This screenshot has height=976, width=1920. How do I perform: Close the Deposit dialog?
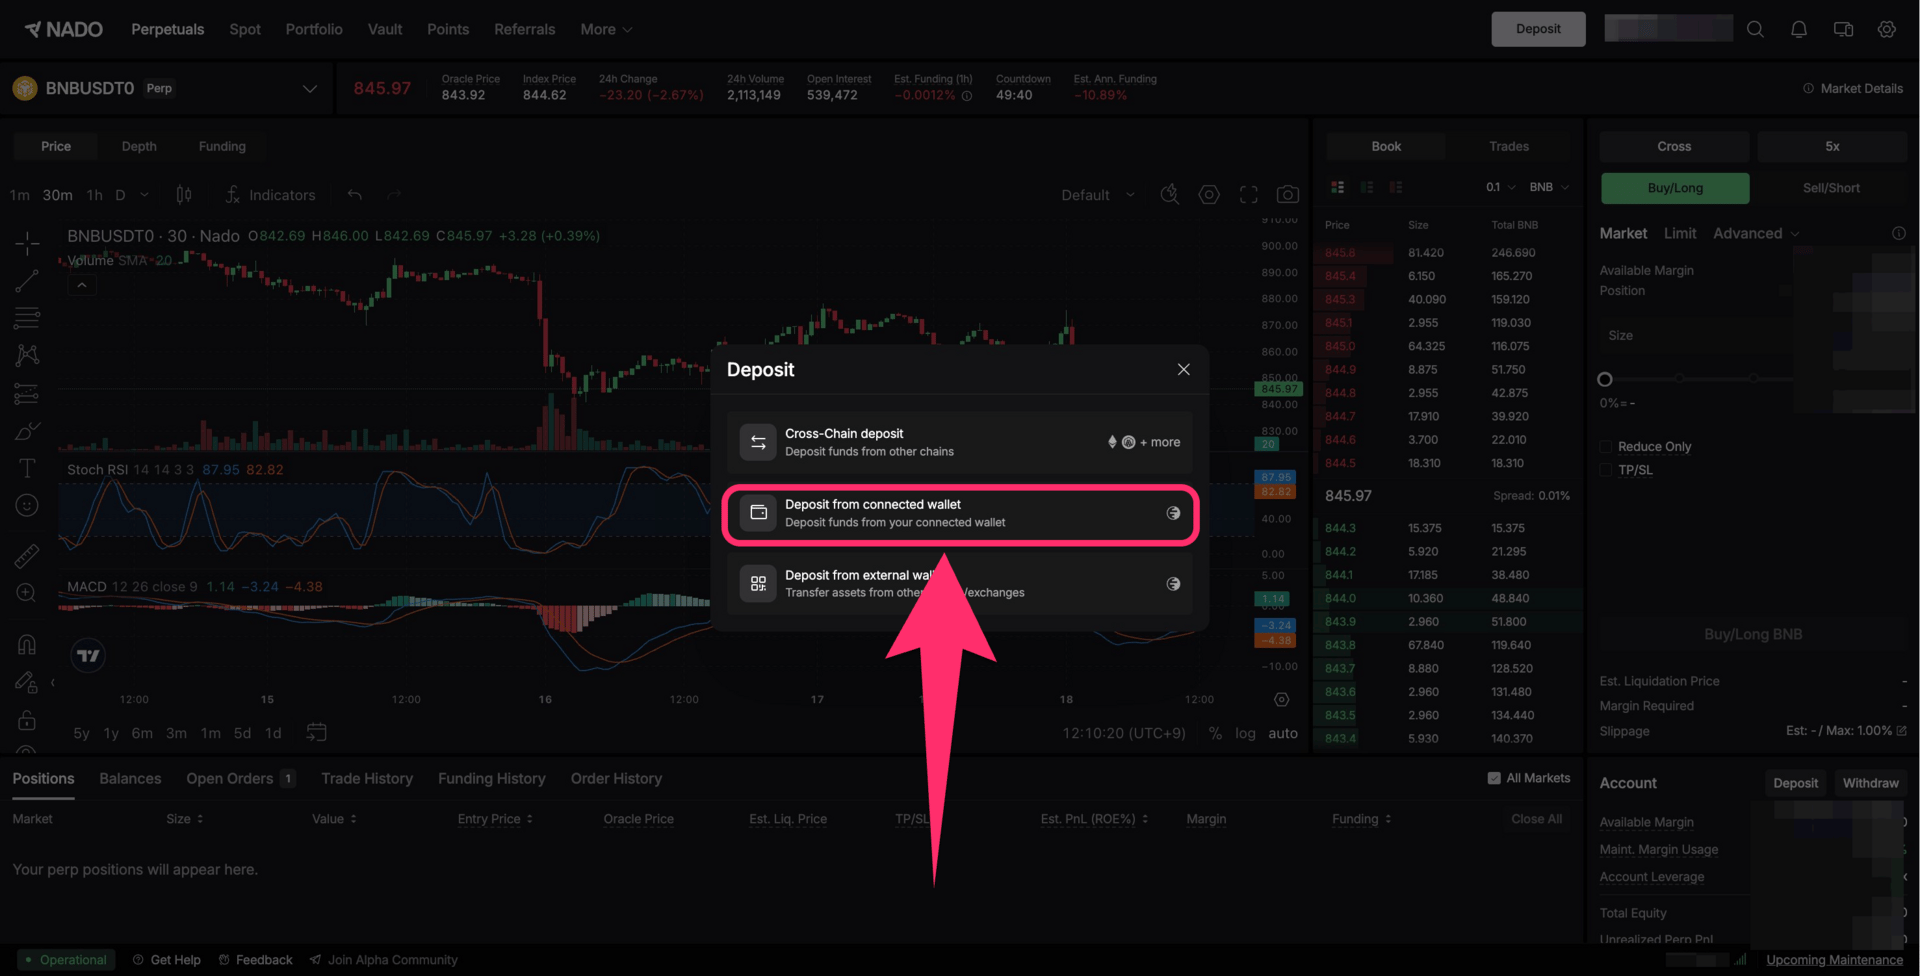point(1183,369)
